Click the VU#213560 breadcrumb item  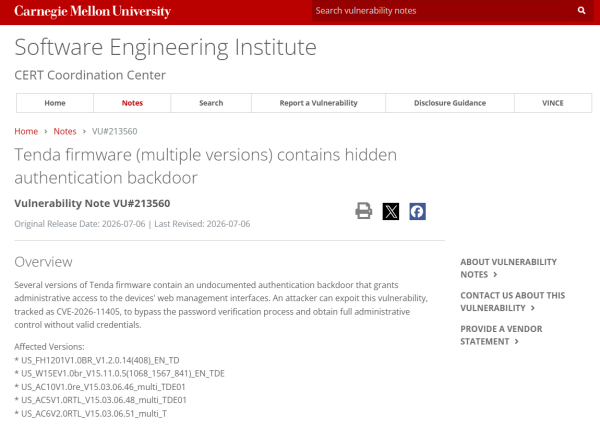(x=114, y=131)
